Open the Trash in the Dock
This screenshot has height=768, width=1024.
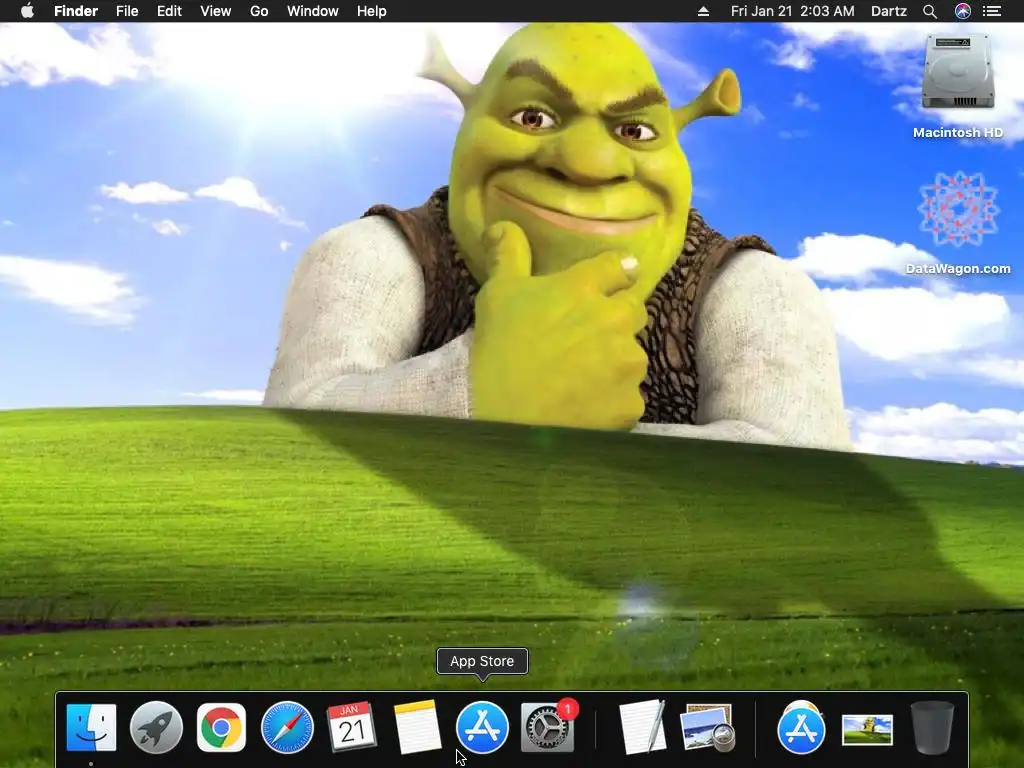[933, 727]
